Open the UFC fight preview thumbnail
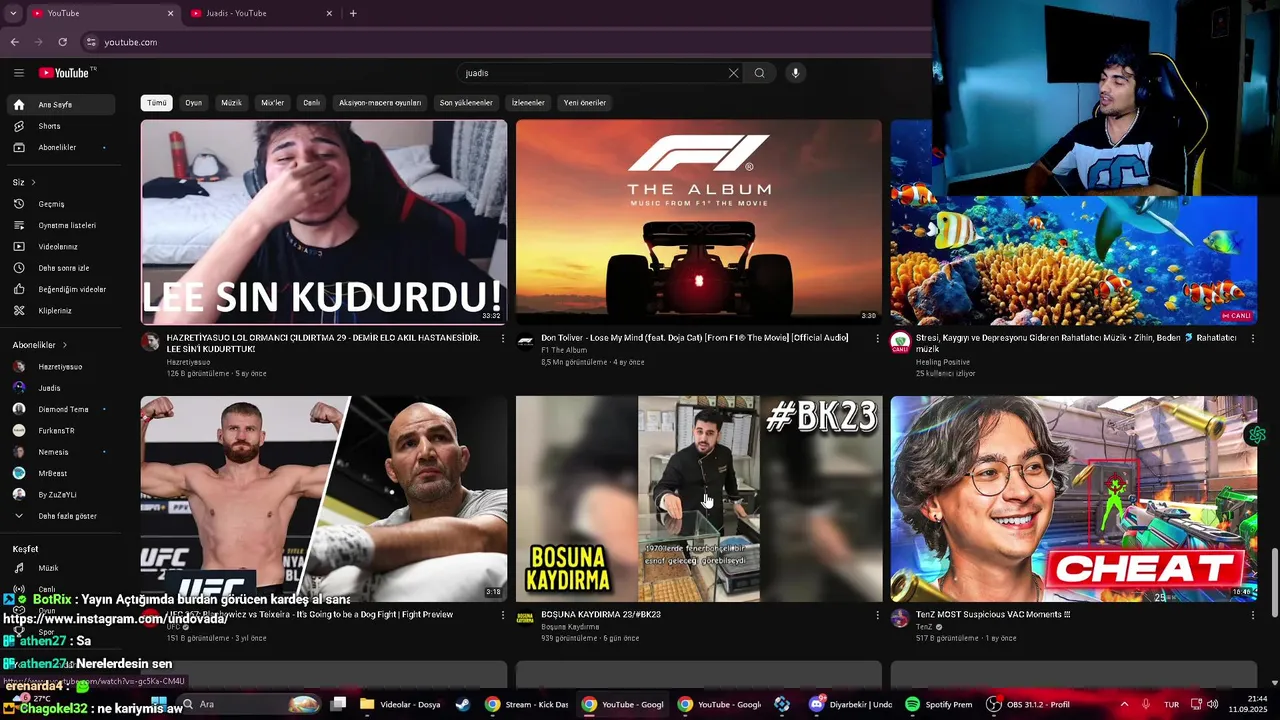The width and height of the screenshot is (1280, 720). 324,499
